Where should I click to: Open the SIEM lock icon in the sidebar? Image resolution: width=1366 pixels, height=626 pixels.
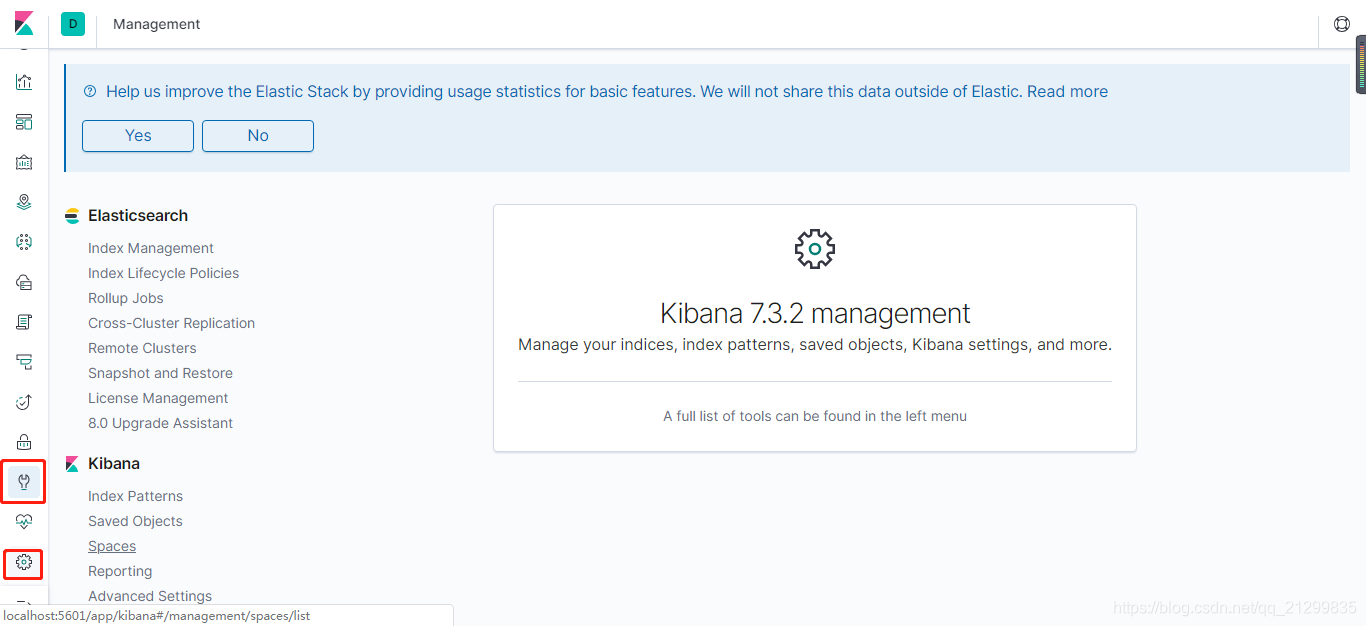[24, 442]
